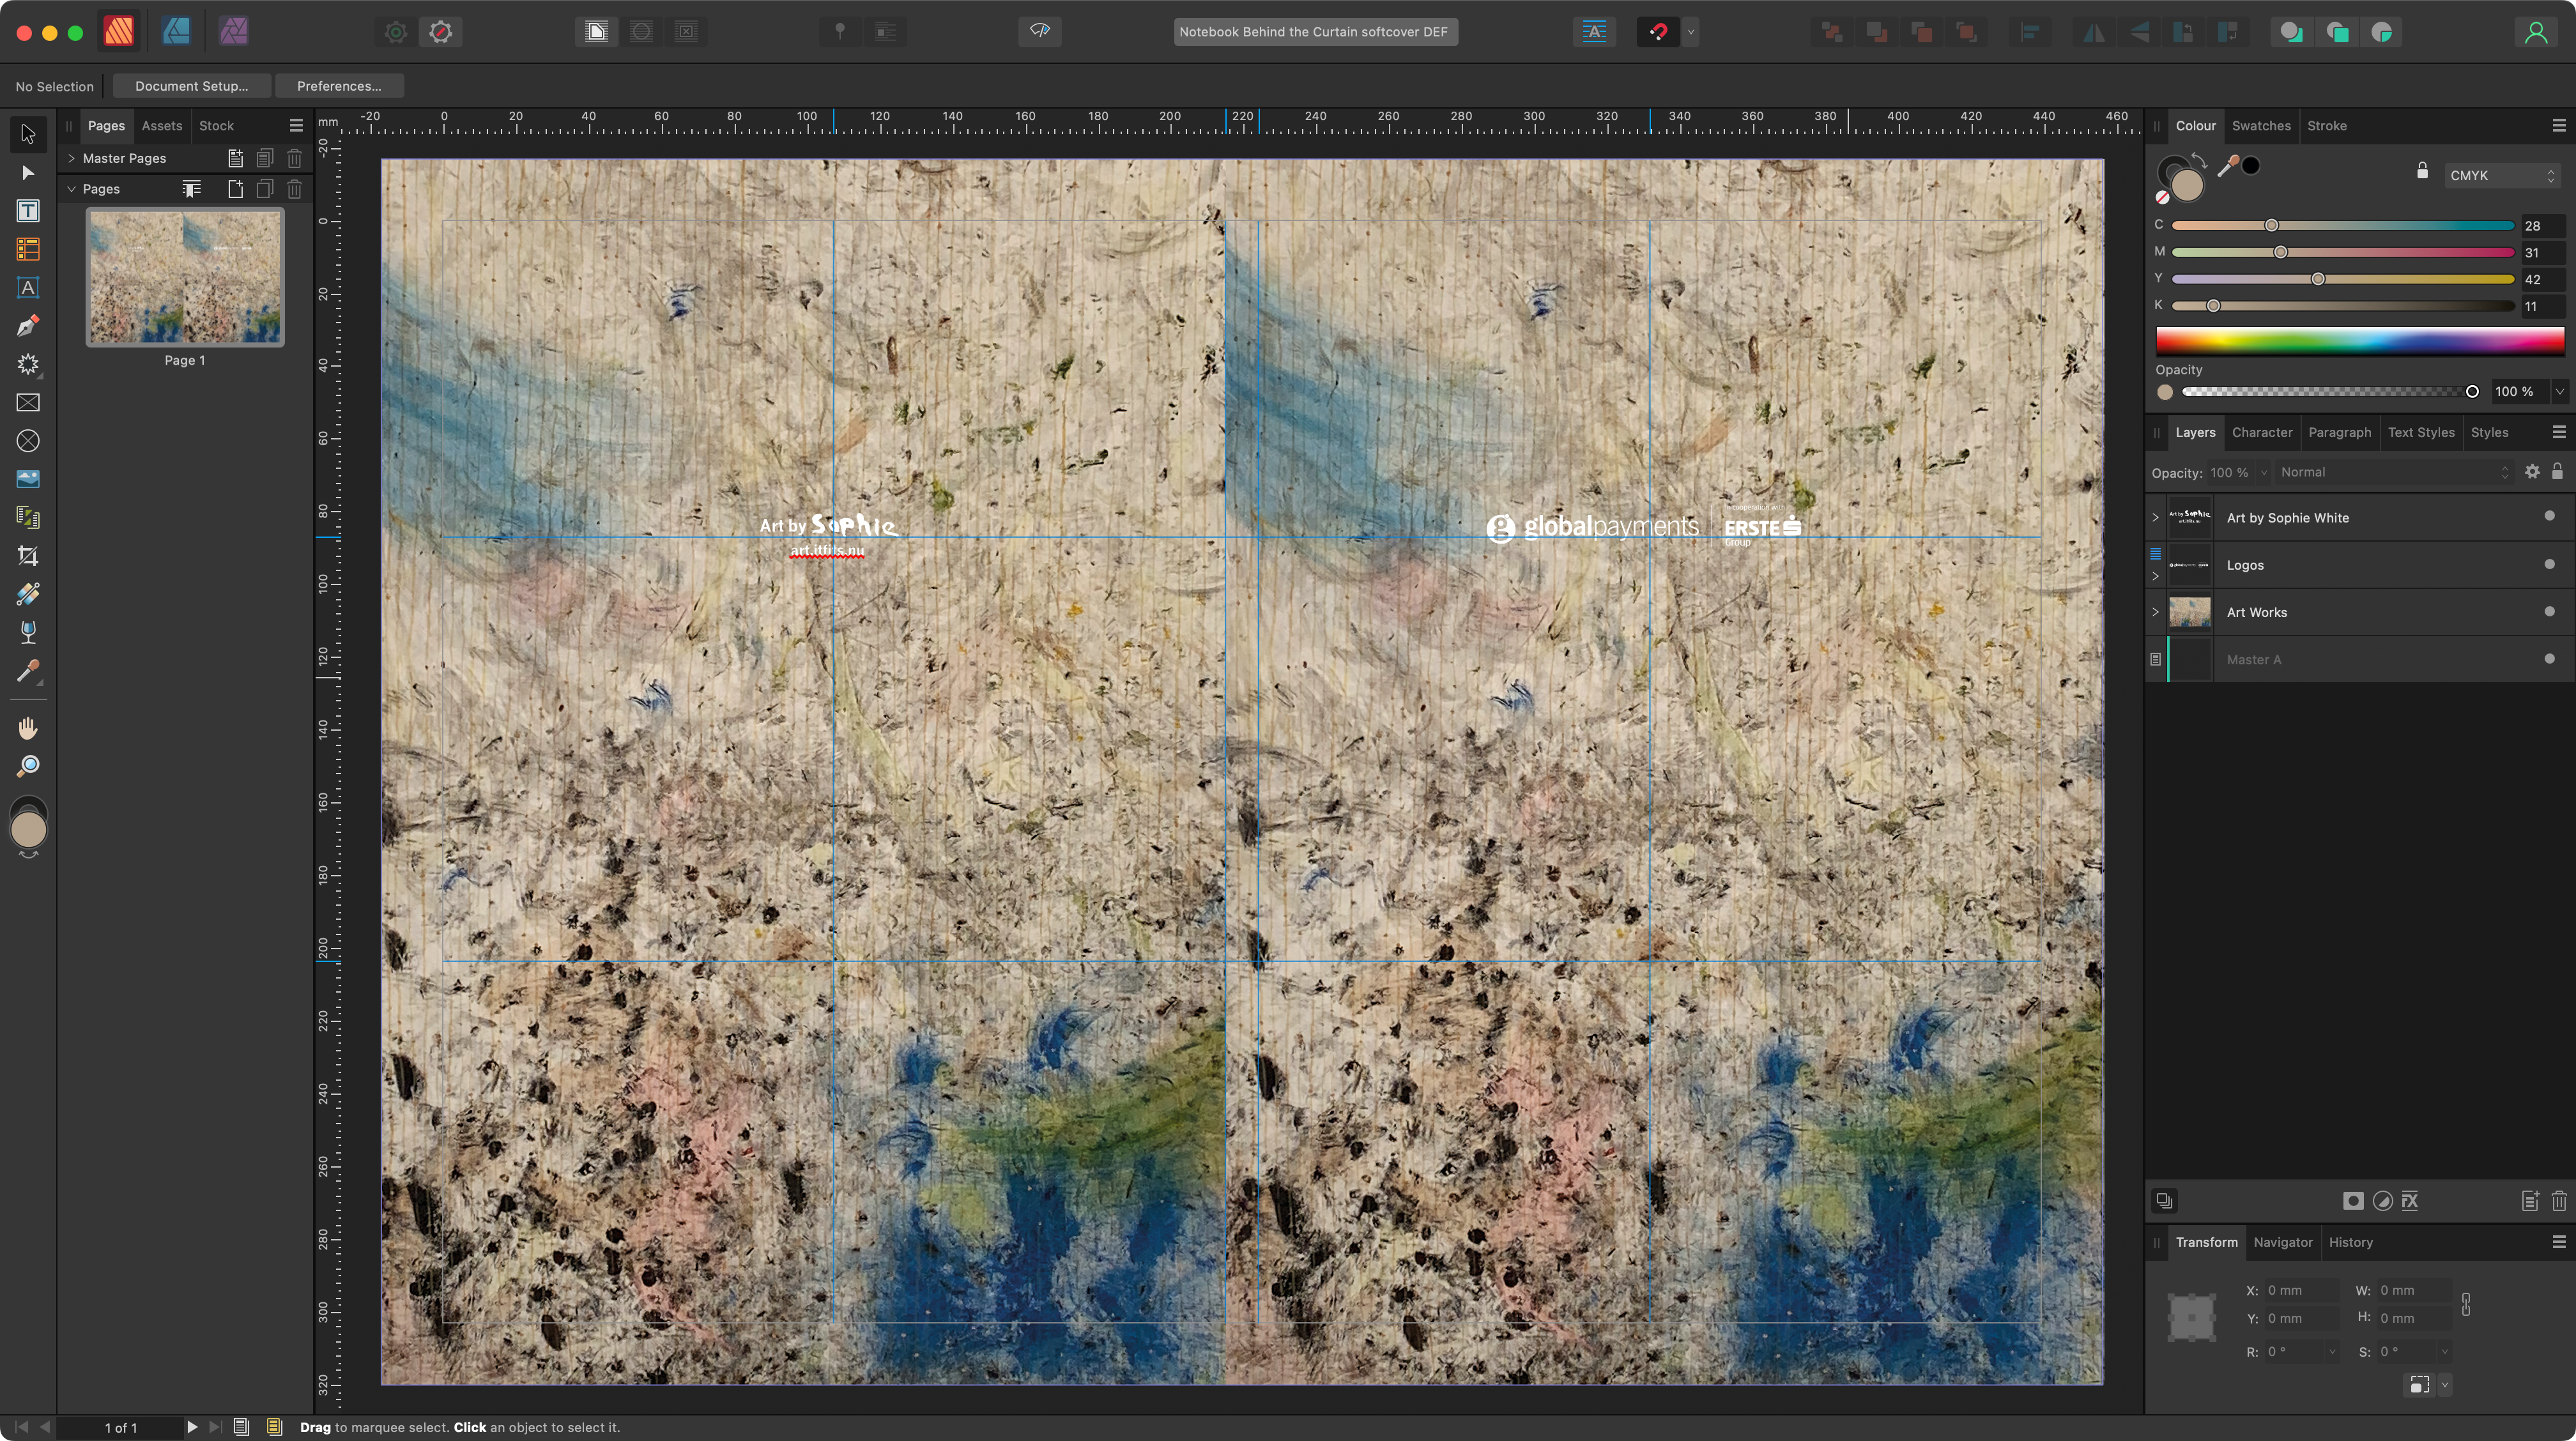This screenshot has width=2576, height=1441.
Task: Open Preferences button
Action: point(339,86)
